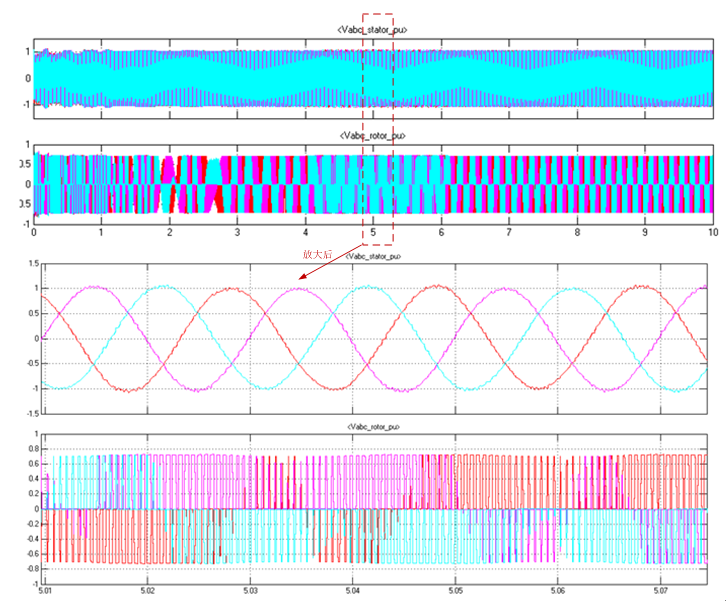The height and width of the screenshot is (608, 726).
Task: Click the Vabc_rotor_pu title above the zoomed PWM plot
Action: (373, 426)
